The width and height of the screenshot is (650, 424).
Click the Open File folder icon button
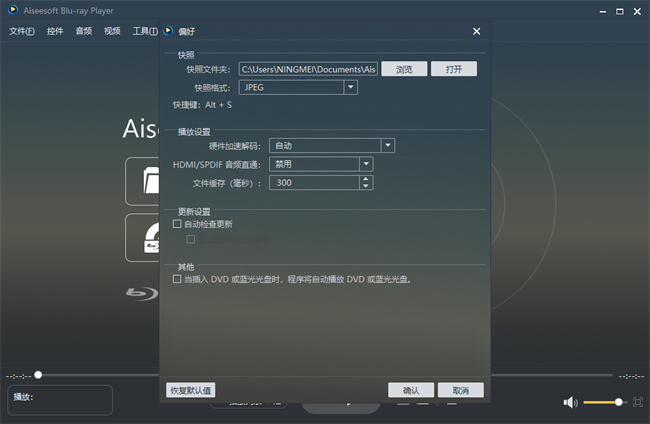143,181
